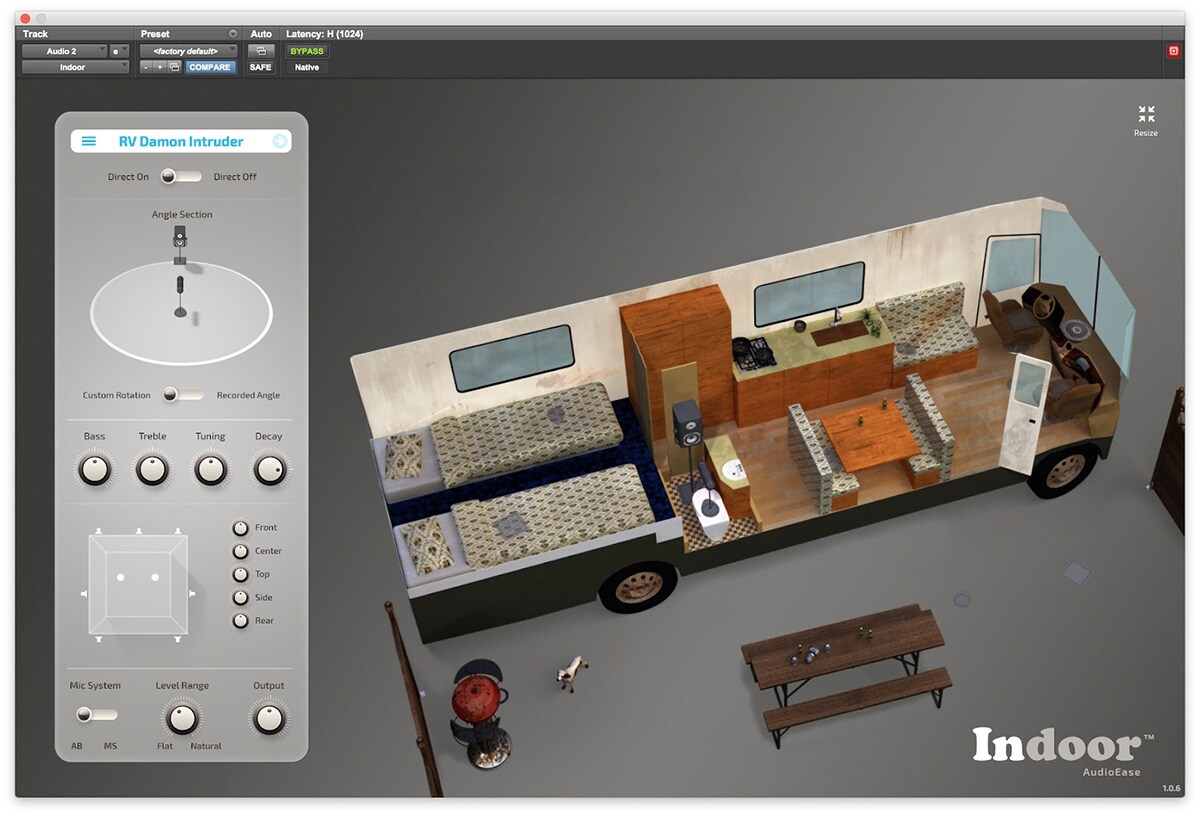Toggle the COMPARE button
The image size is (1200, 816).
[210, 67]
